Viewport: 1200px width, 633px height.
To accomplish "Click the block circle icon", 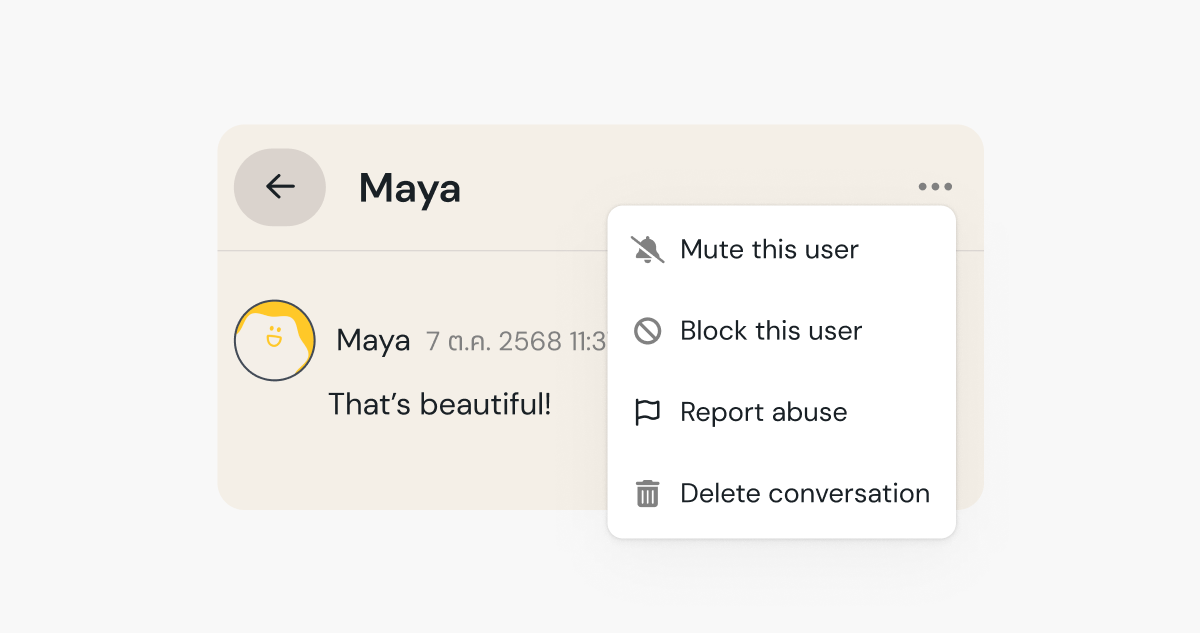I will point(648,331).
